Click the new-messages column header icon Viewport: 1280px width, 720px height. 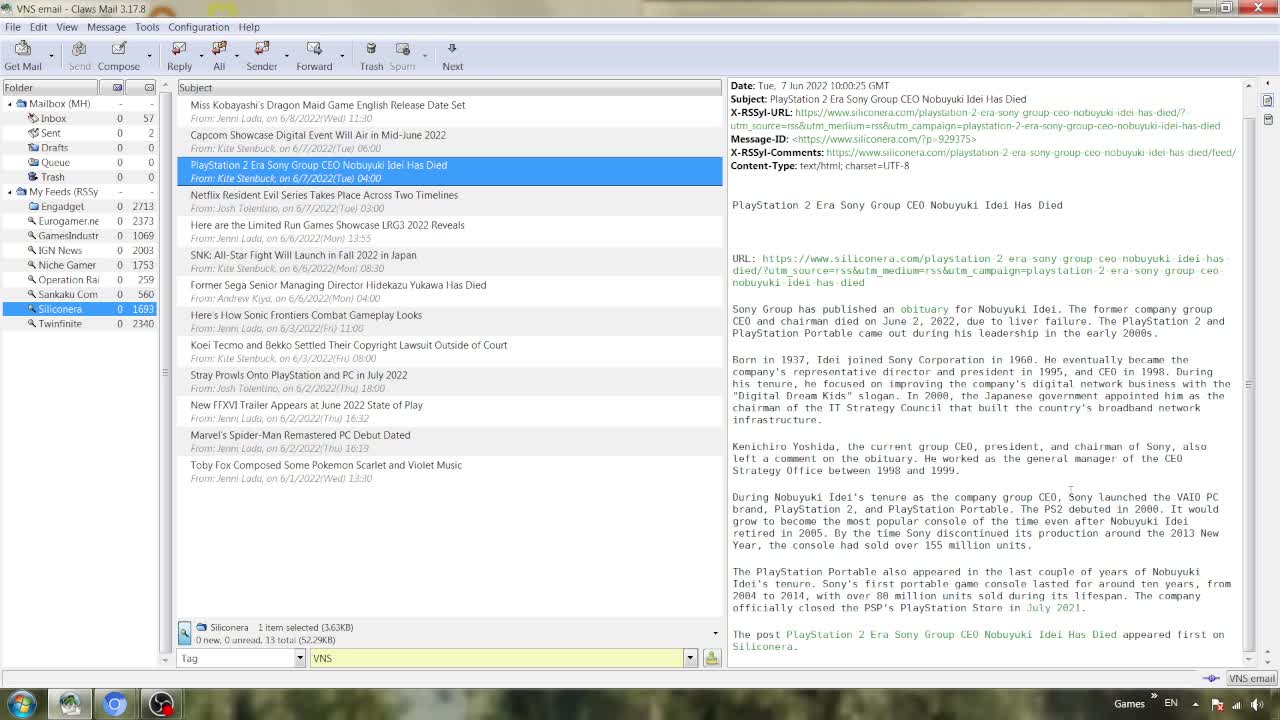[117, 88]
